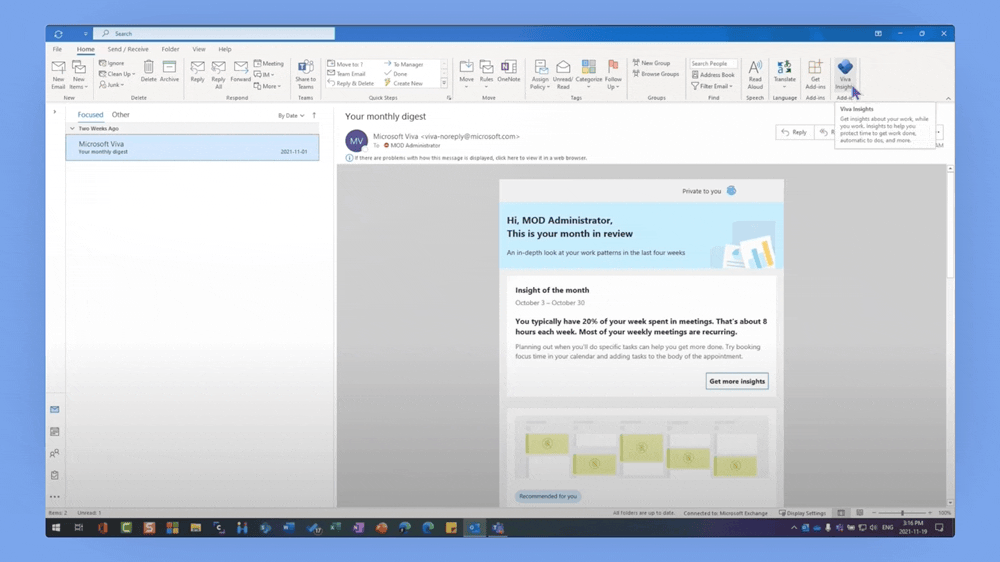Archive the selected message
Image resolution: width=1000 pixels, height=562 pixels.
coord(169,71)
